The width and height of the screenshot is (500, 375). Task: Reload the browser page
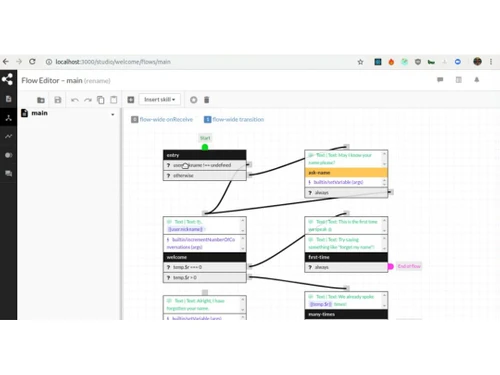click(32, 62)
